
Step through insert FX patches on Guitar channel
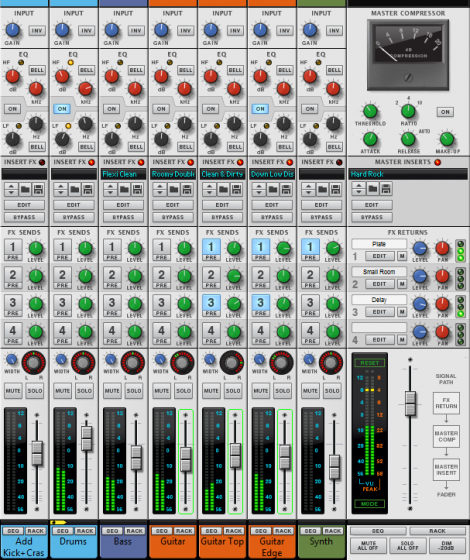coord(160,189)
